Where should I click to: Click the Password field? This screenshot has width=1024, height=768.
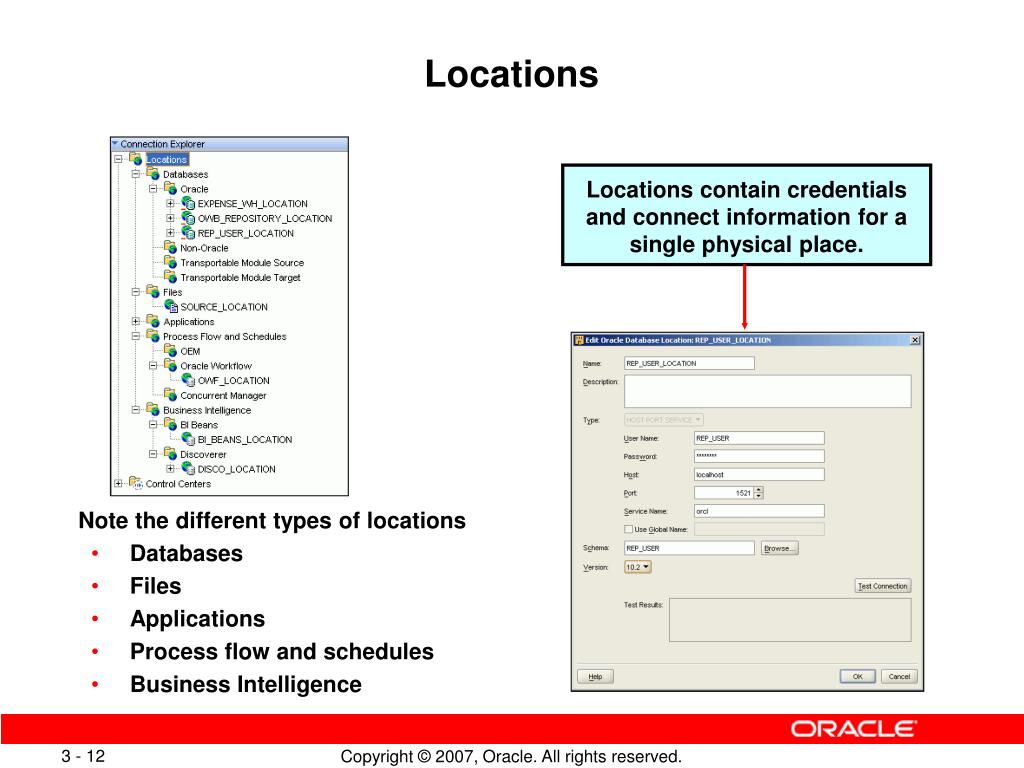759,456
